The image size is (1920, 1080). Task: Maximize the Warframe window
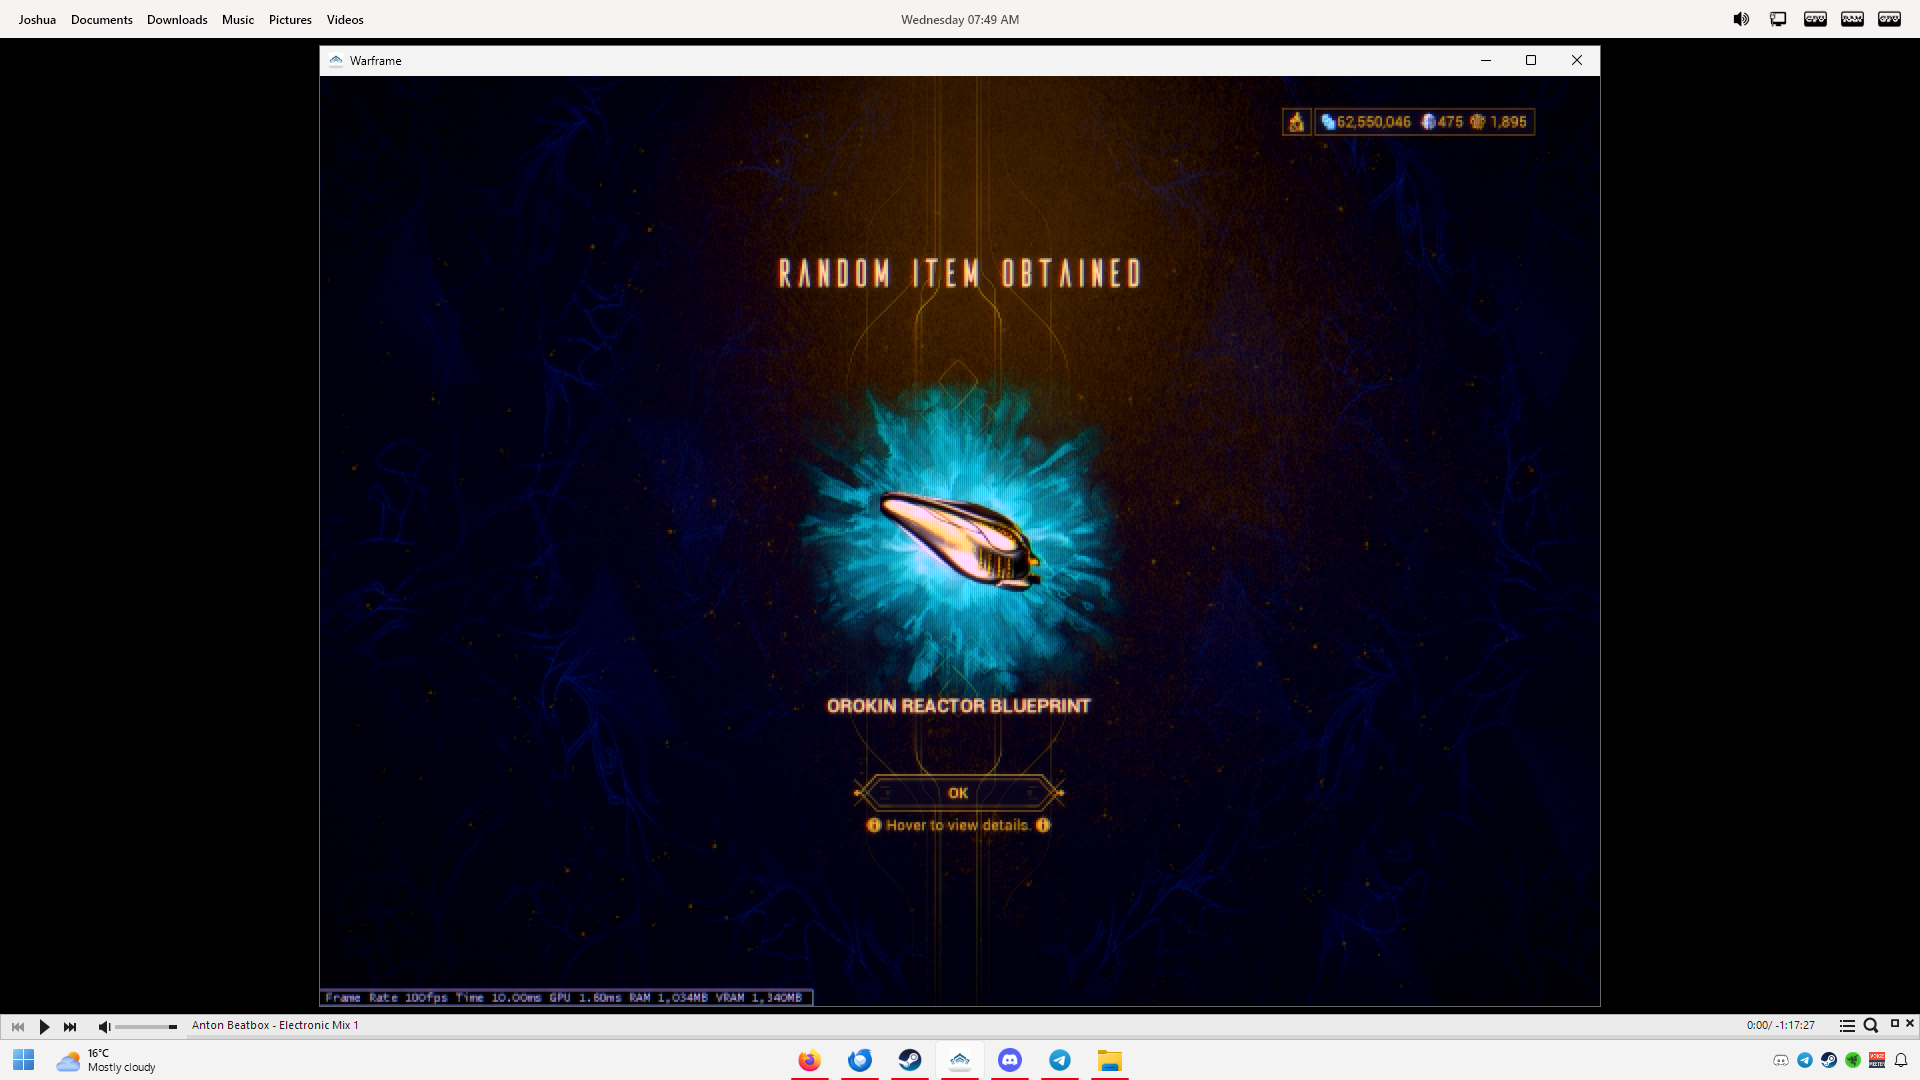pos(1531,60)
